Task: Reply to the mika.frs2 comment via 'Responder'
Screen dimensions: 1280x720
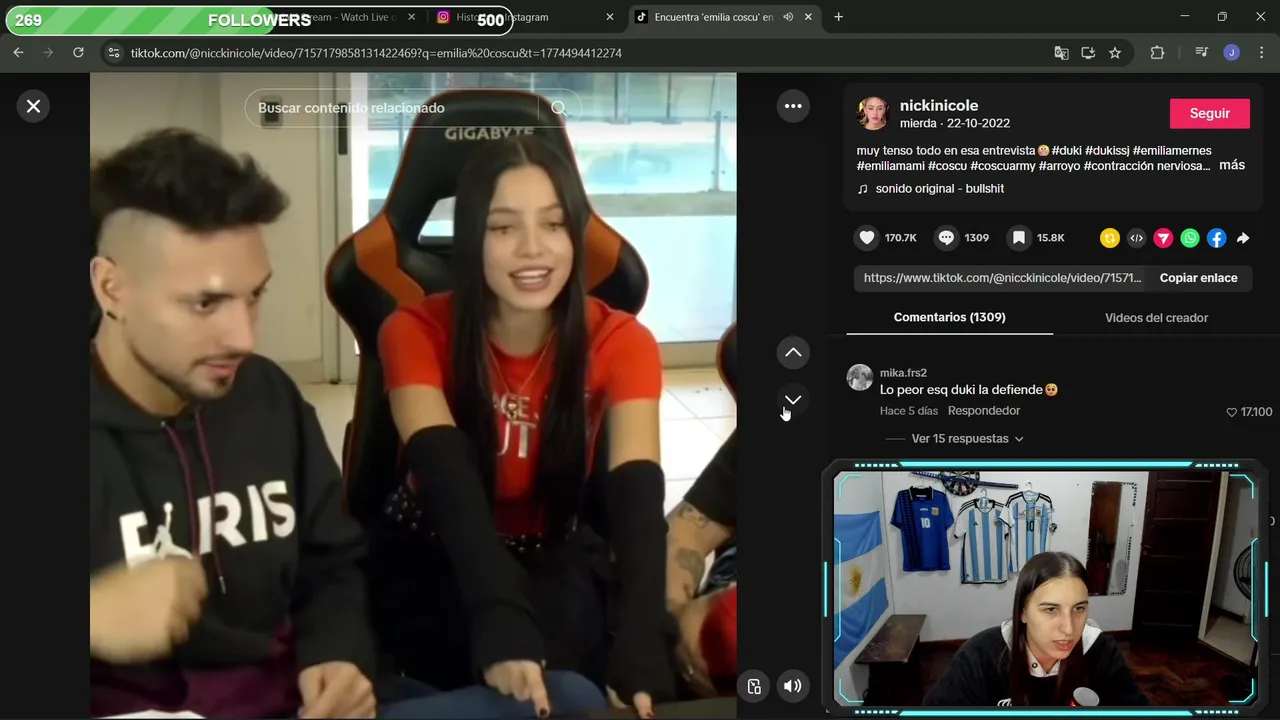Action: pos(984,411)
